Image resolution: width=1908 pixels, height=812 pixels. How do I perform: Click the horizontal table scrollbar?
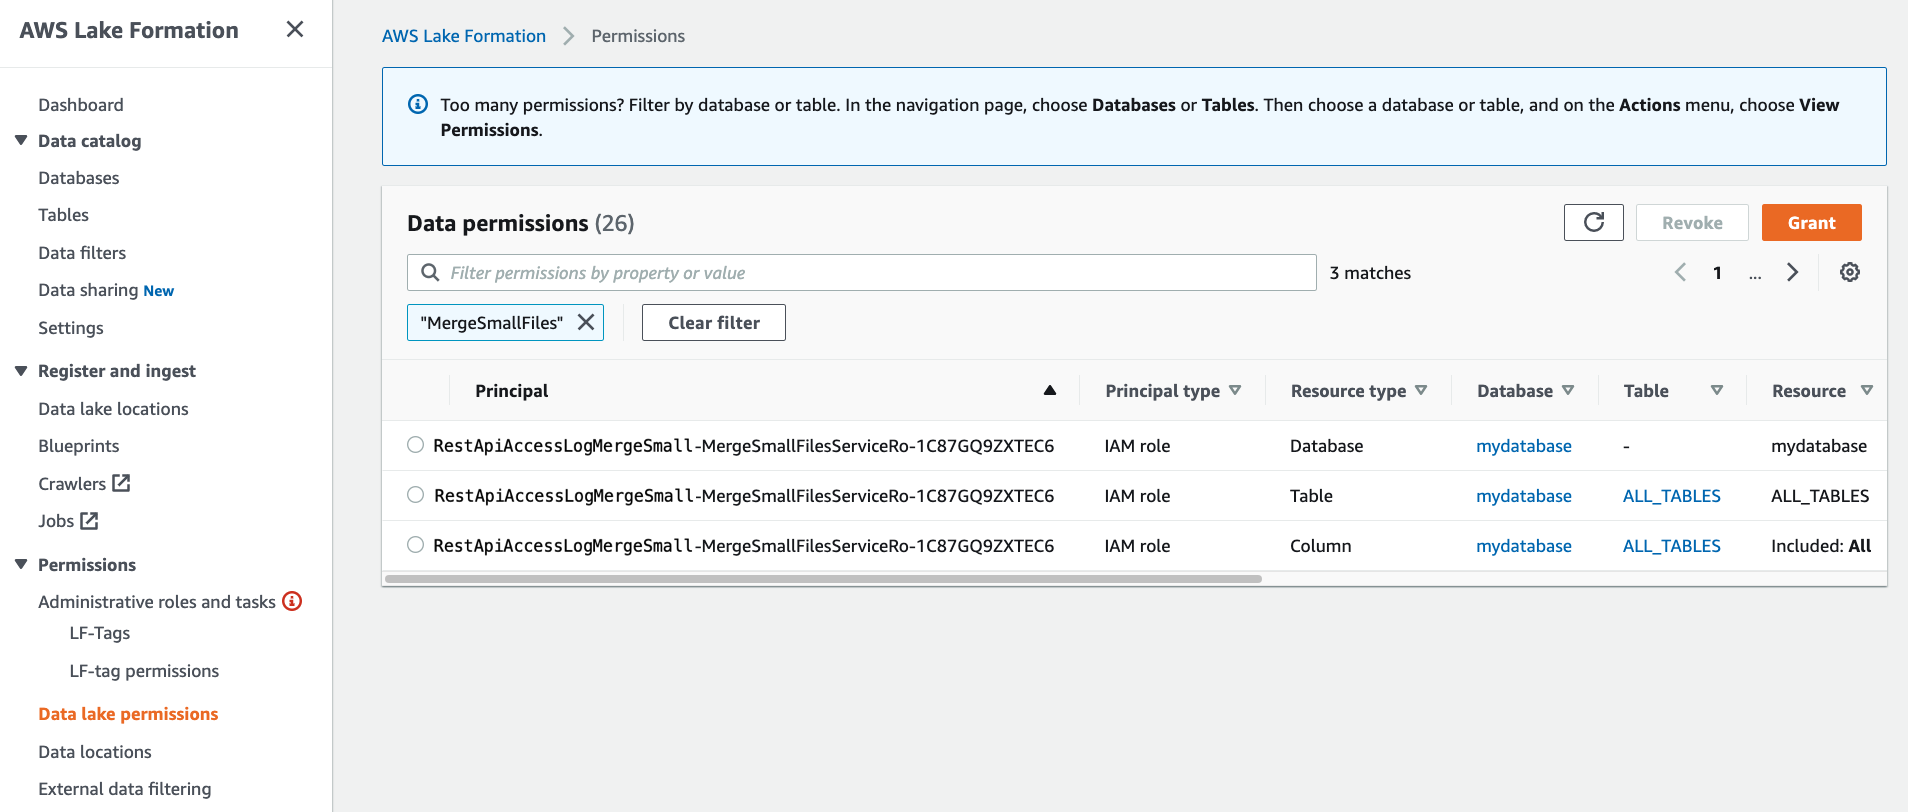point(823,578)
